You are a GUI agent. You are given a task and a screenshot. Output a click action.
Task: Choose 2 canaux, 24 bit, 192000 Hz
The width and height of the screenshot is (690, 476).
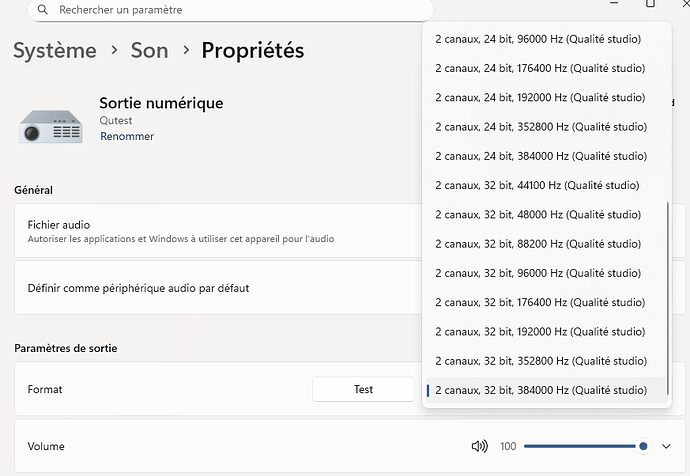pos(540,97)
